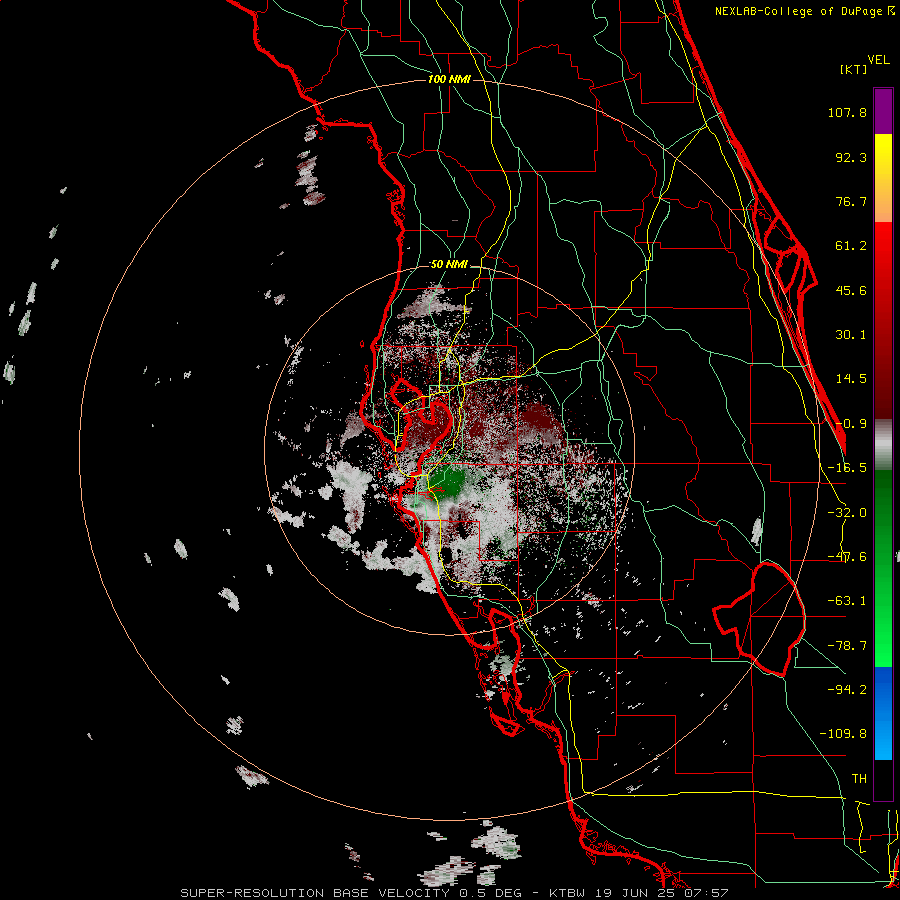
Task: Click the -78.7 velocity scale value
Action: point(847,646)
